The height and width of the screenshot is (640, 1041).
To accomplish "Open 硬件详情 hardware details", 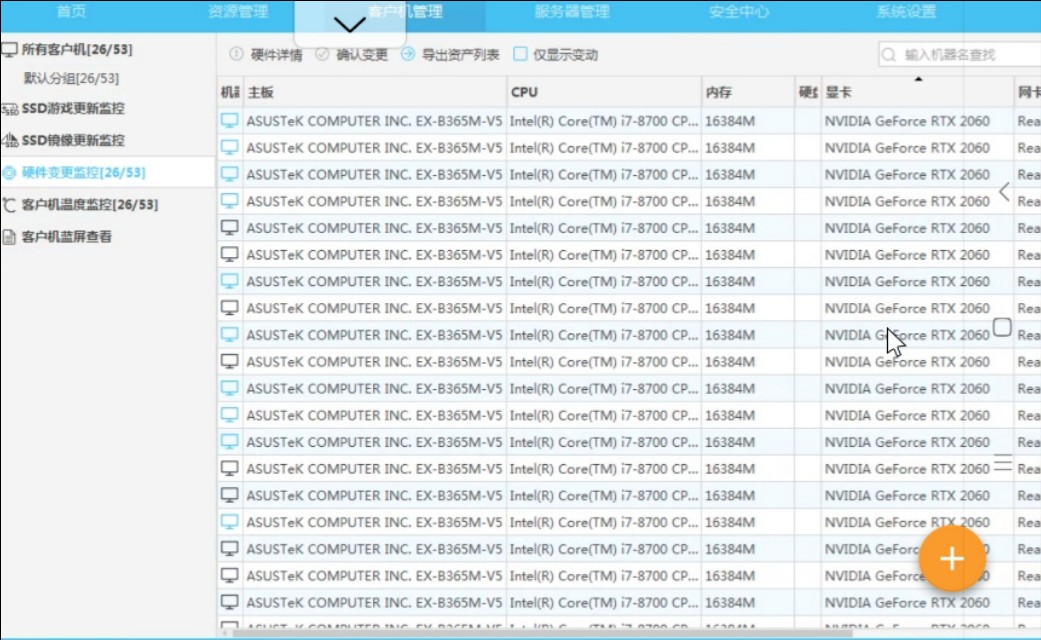I will (x=266, y=54).
